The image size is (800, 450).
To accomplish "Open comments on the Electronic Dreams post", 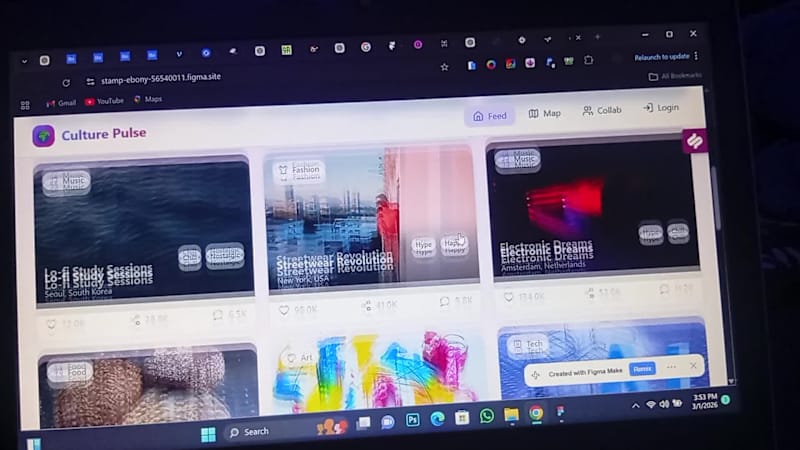I will (x=664, y=290).
